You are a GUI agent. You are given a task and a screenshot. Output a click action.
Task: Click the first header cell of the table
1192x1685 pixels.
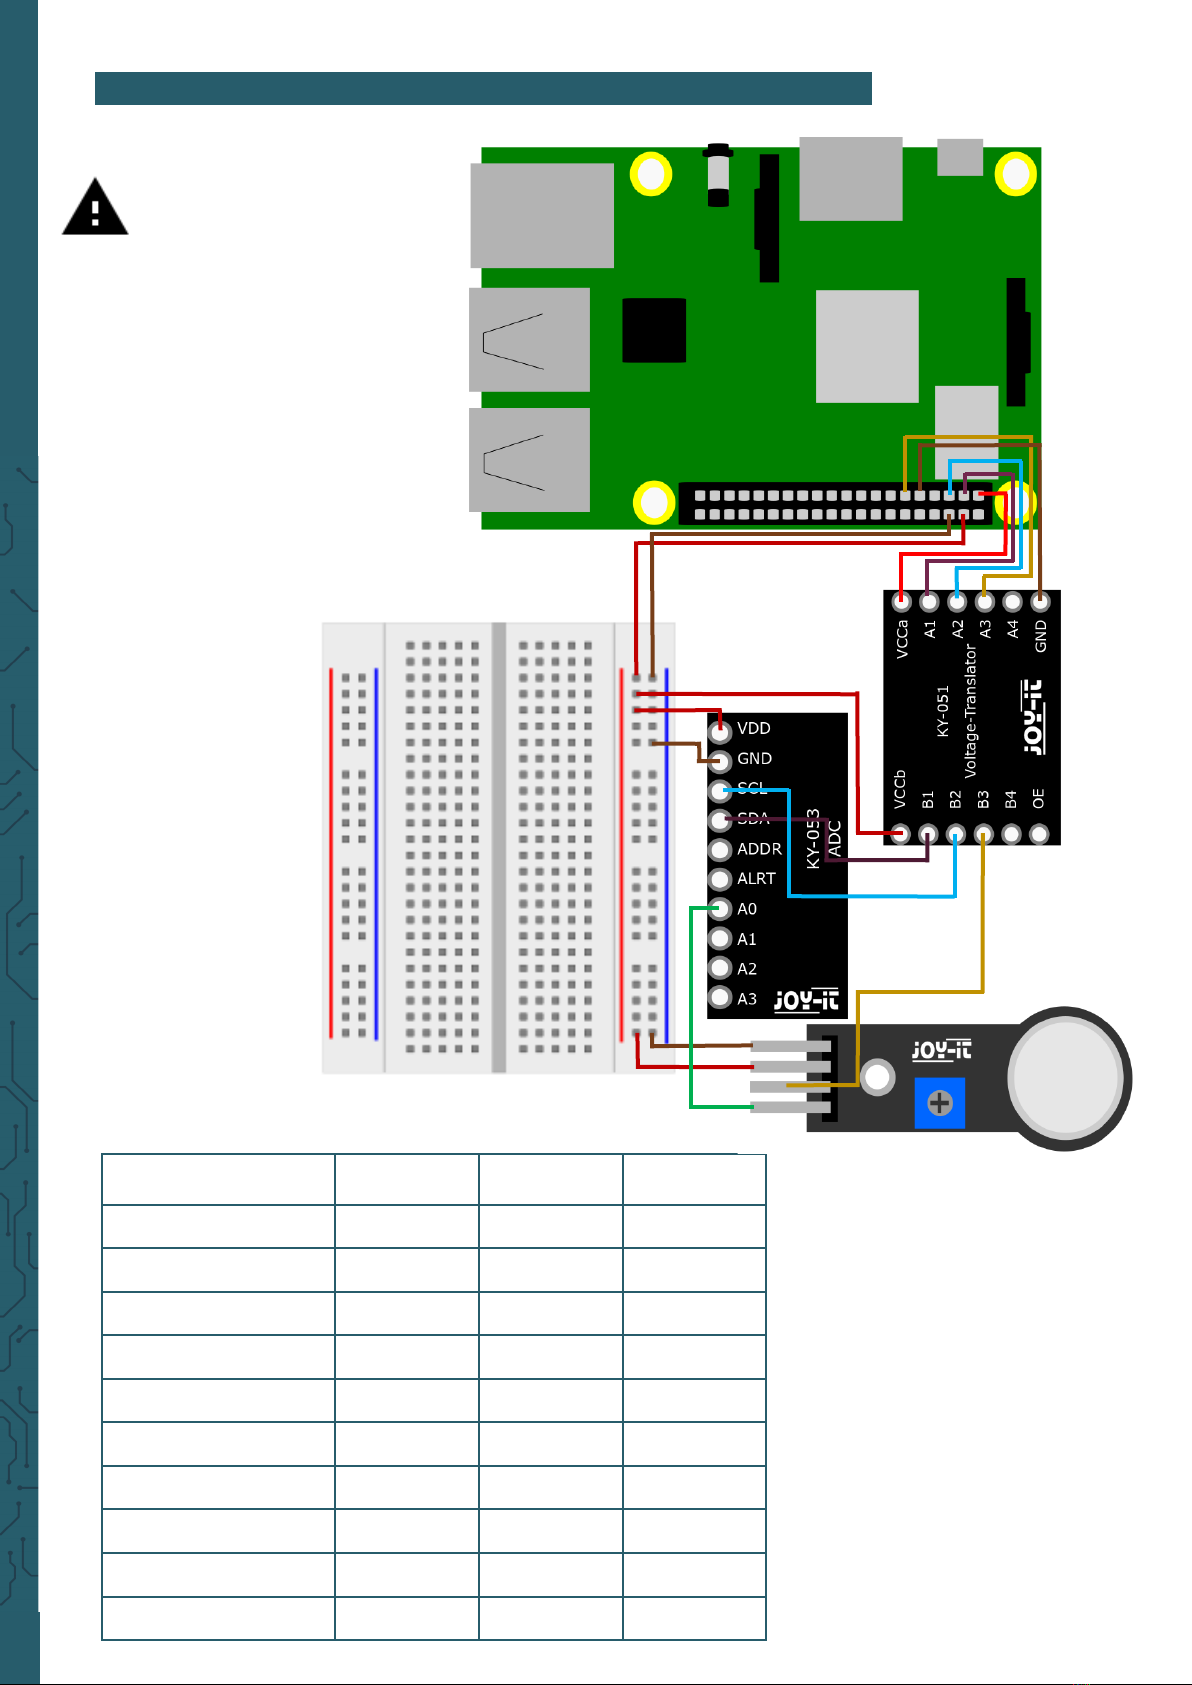click(218, 1180)
